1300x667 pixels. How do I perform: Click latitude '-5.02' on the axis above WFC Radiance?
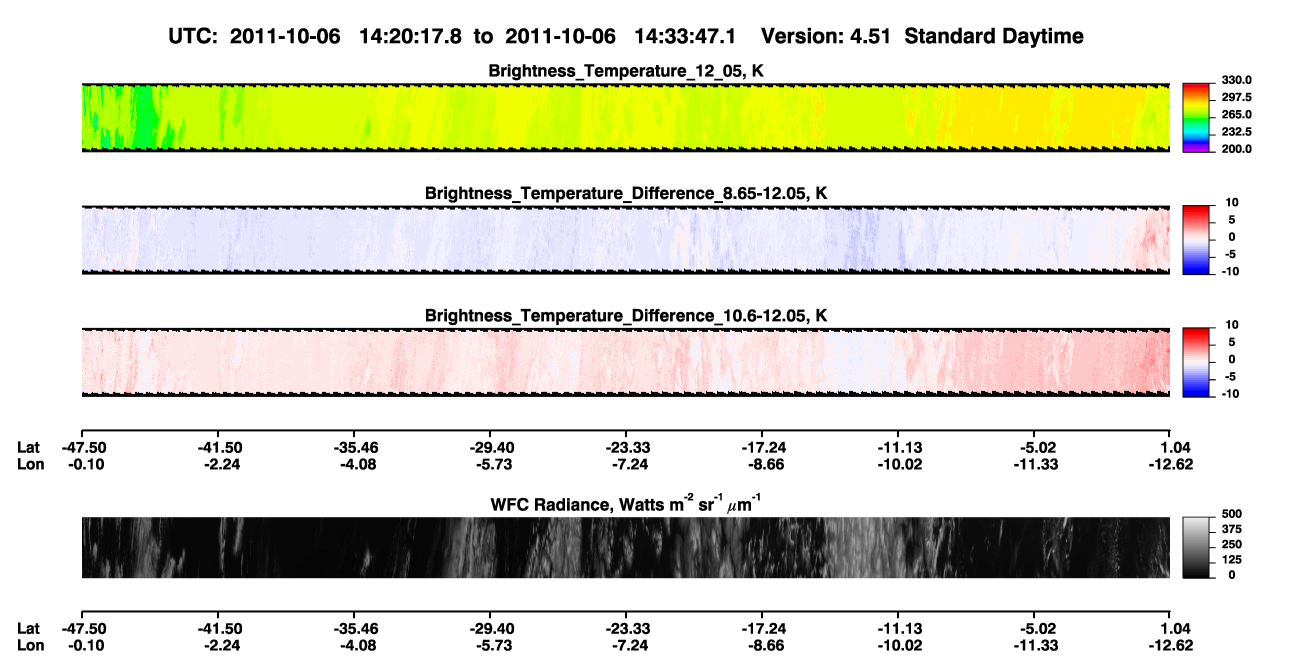pyautogui.click(x=1036, y=448)
